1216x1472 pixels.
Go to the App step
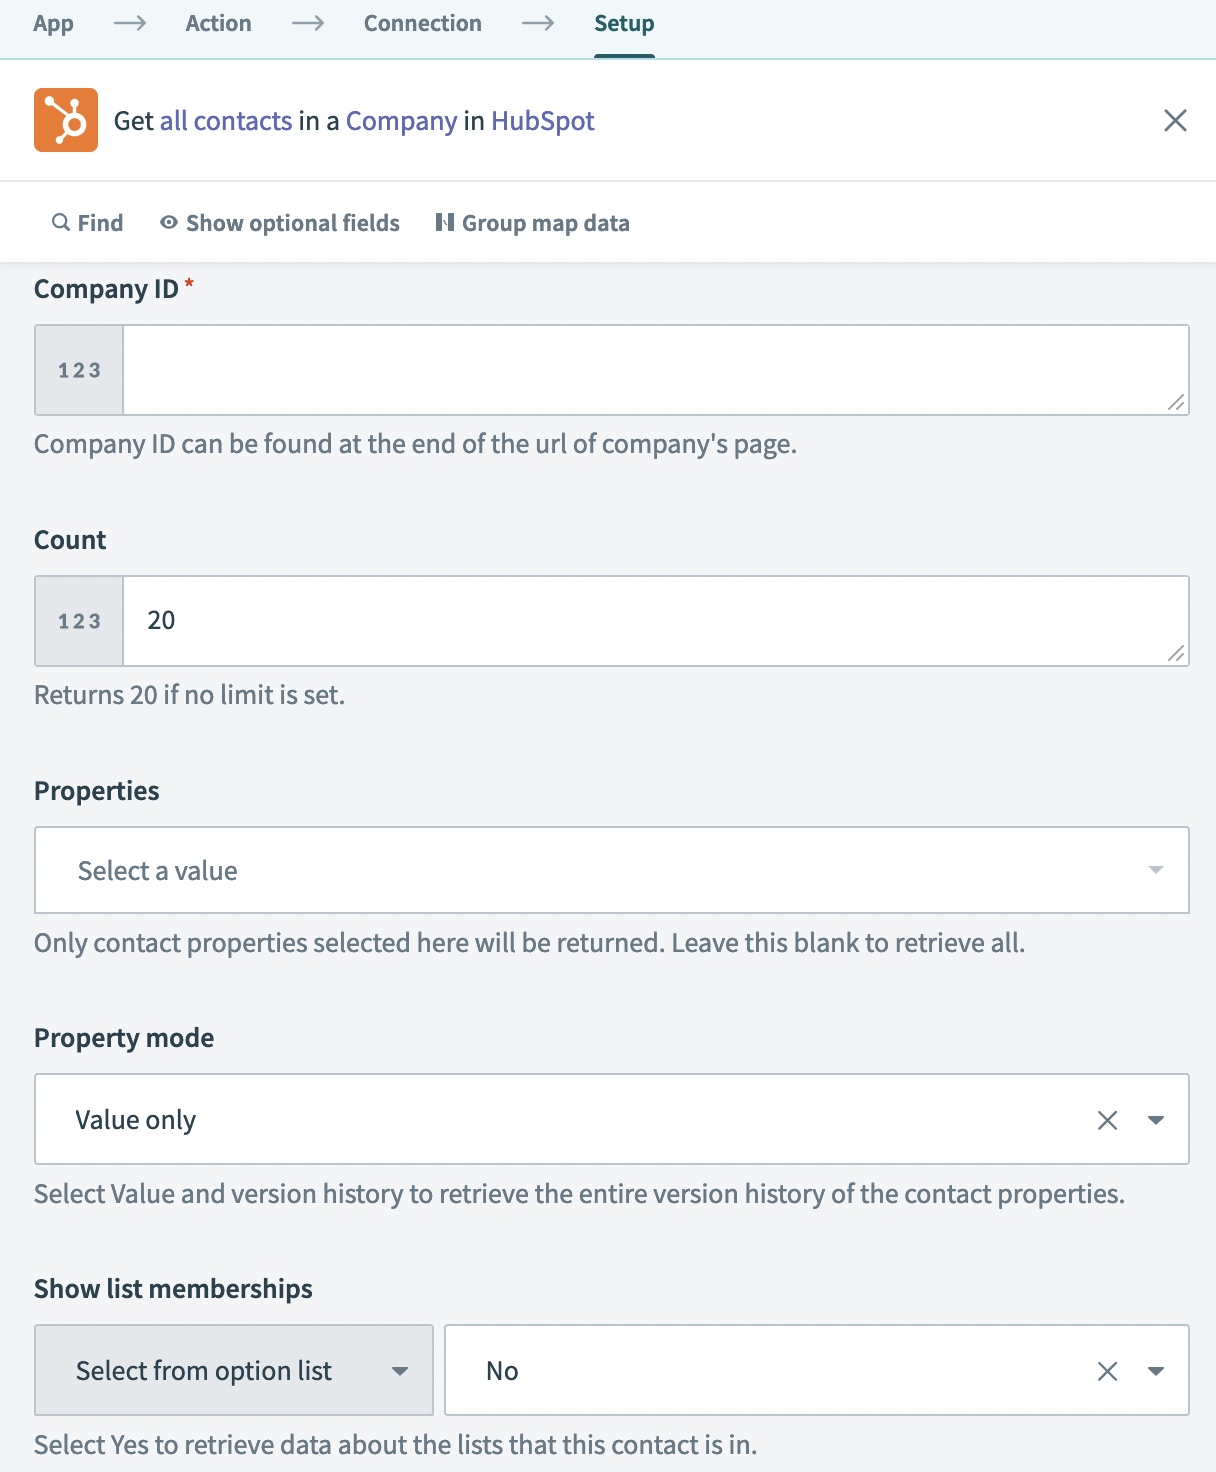pyautogui.click(x=53, y=23)
